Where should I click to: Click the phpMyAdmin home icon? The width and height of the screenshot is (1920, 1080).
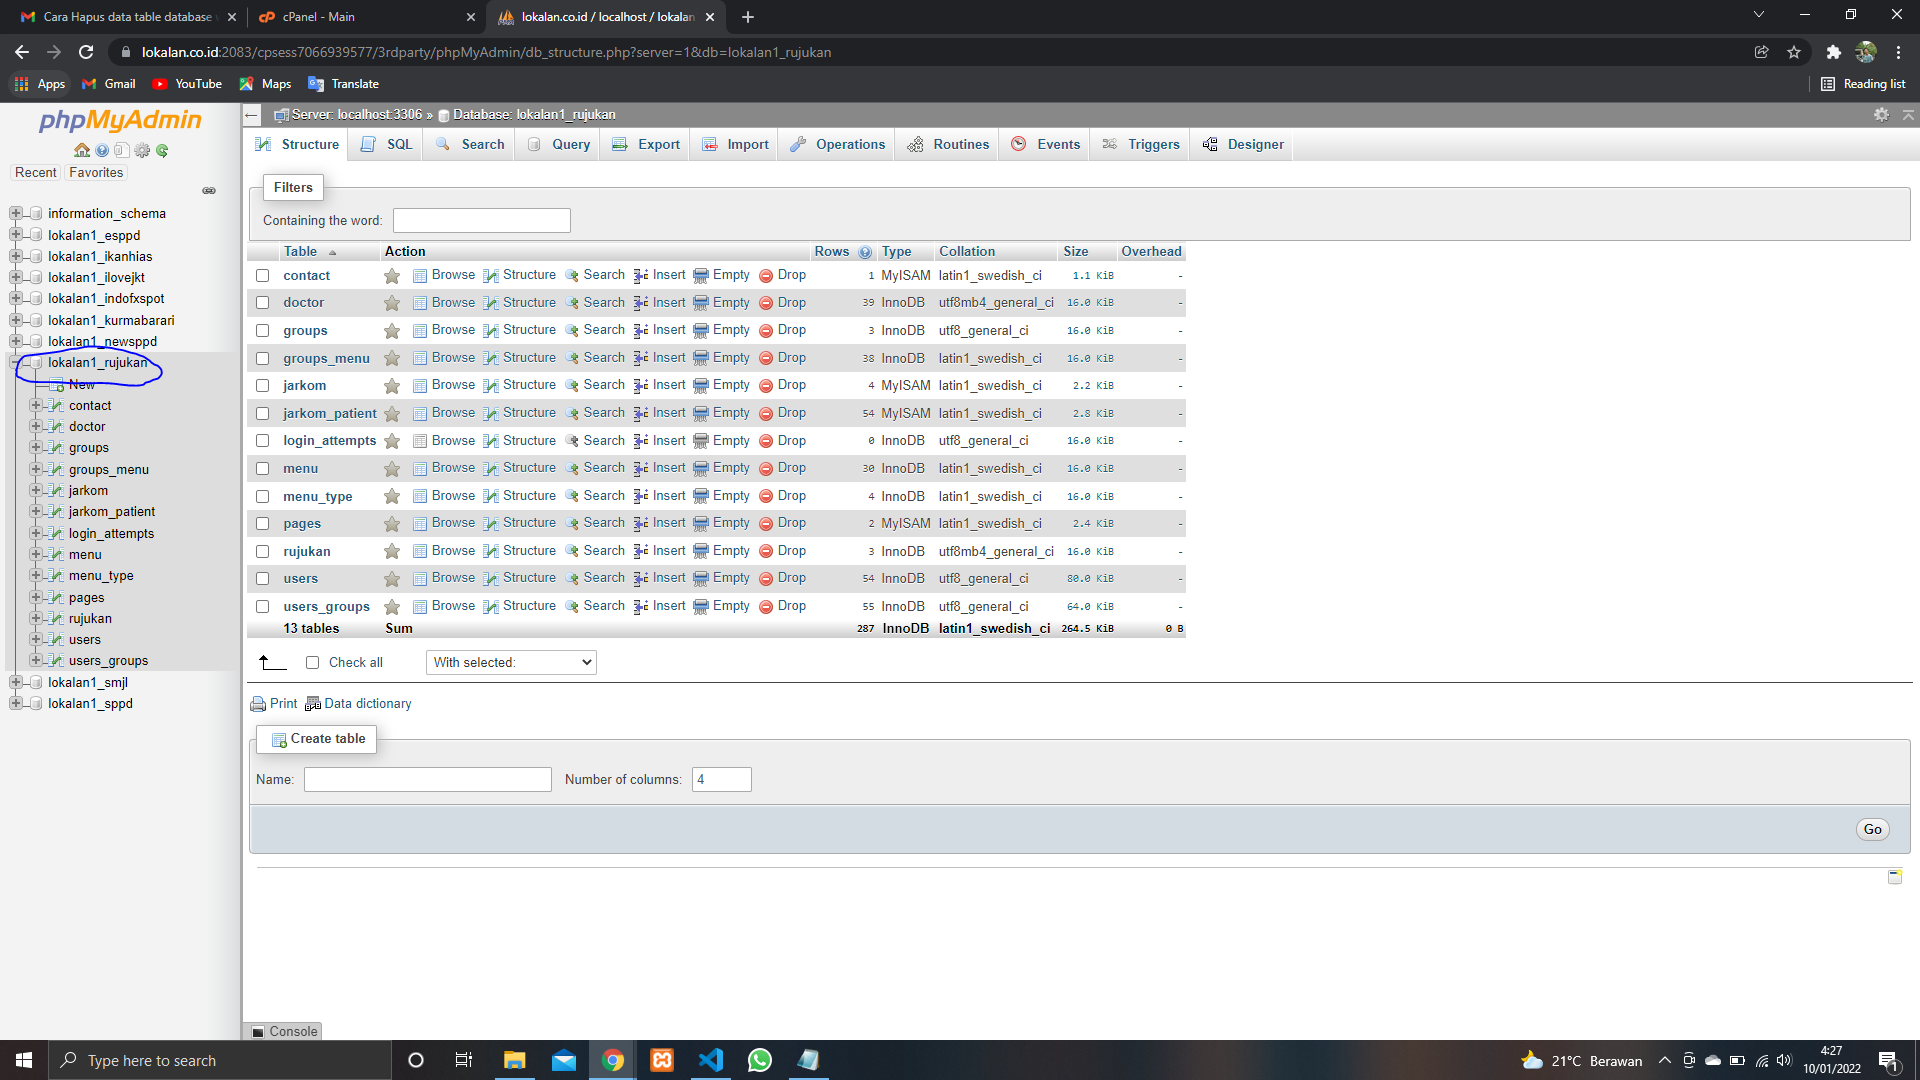pyautogui.click(x=82, y=150)
